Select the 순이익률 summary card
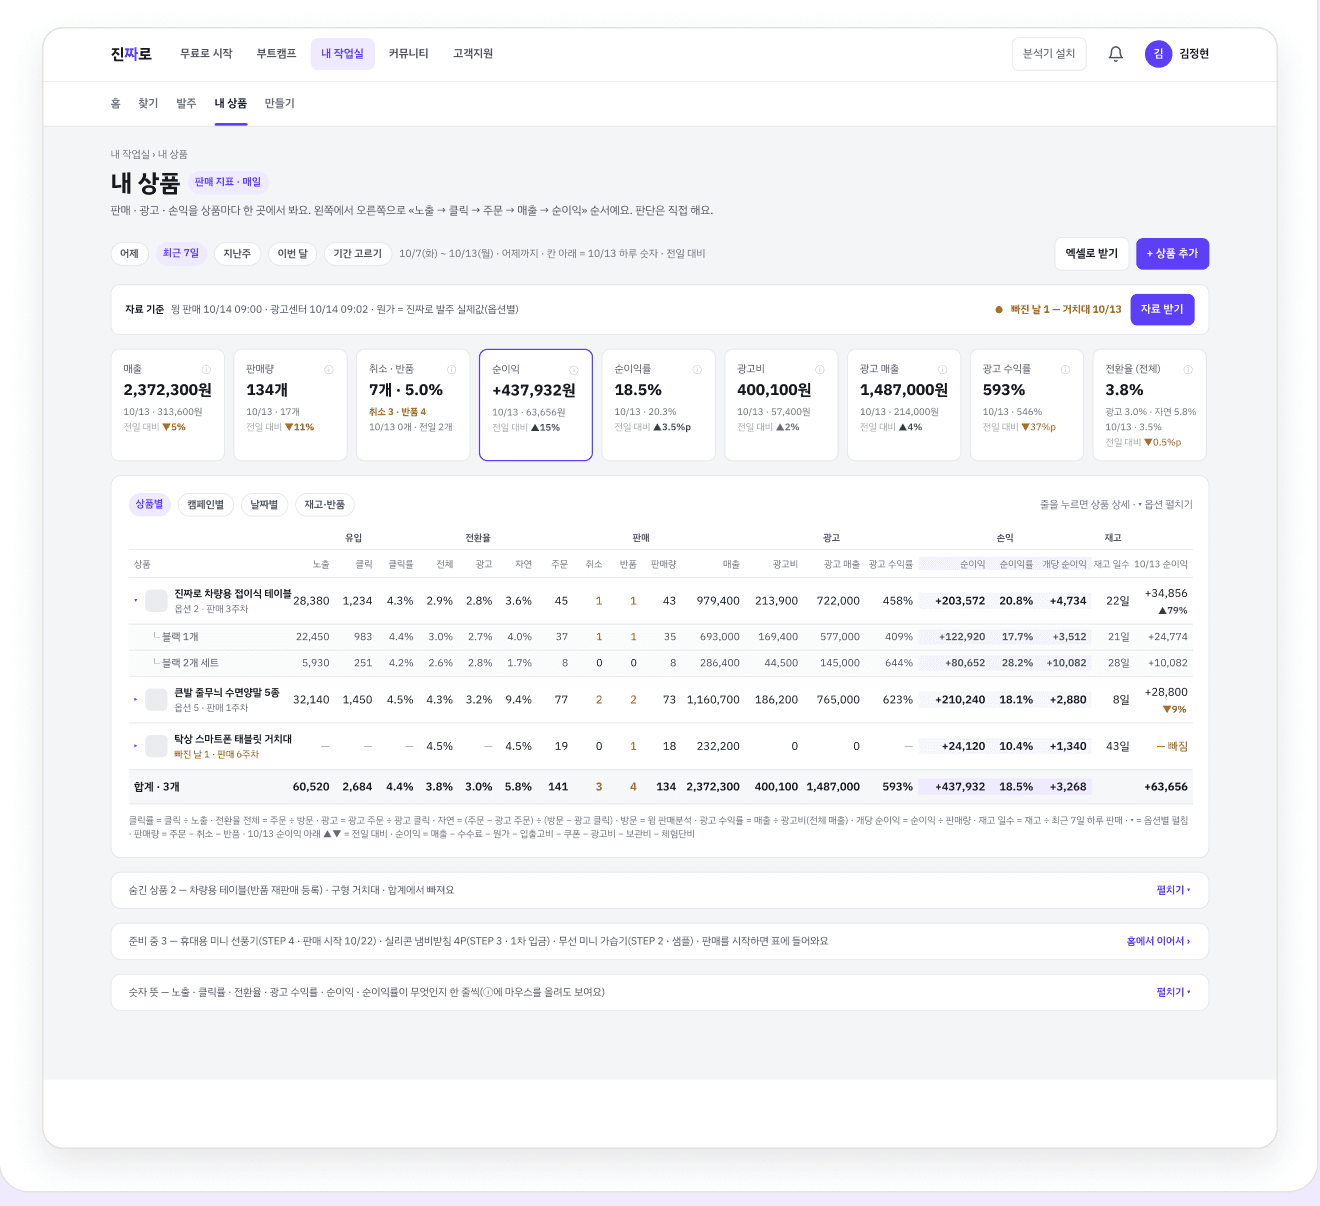The image size is (1320, 1206). coord(658,405)
